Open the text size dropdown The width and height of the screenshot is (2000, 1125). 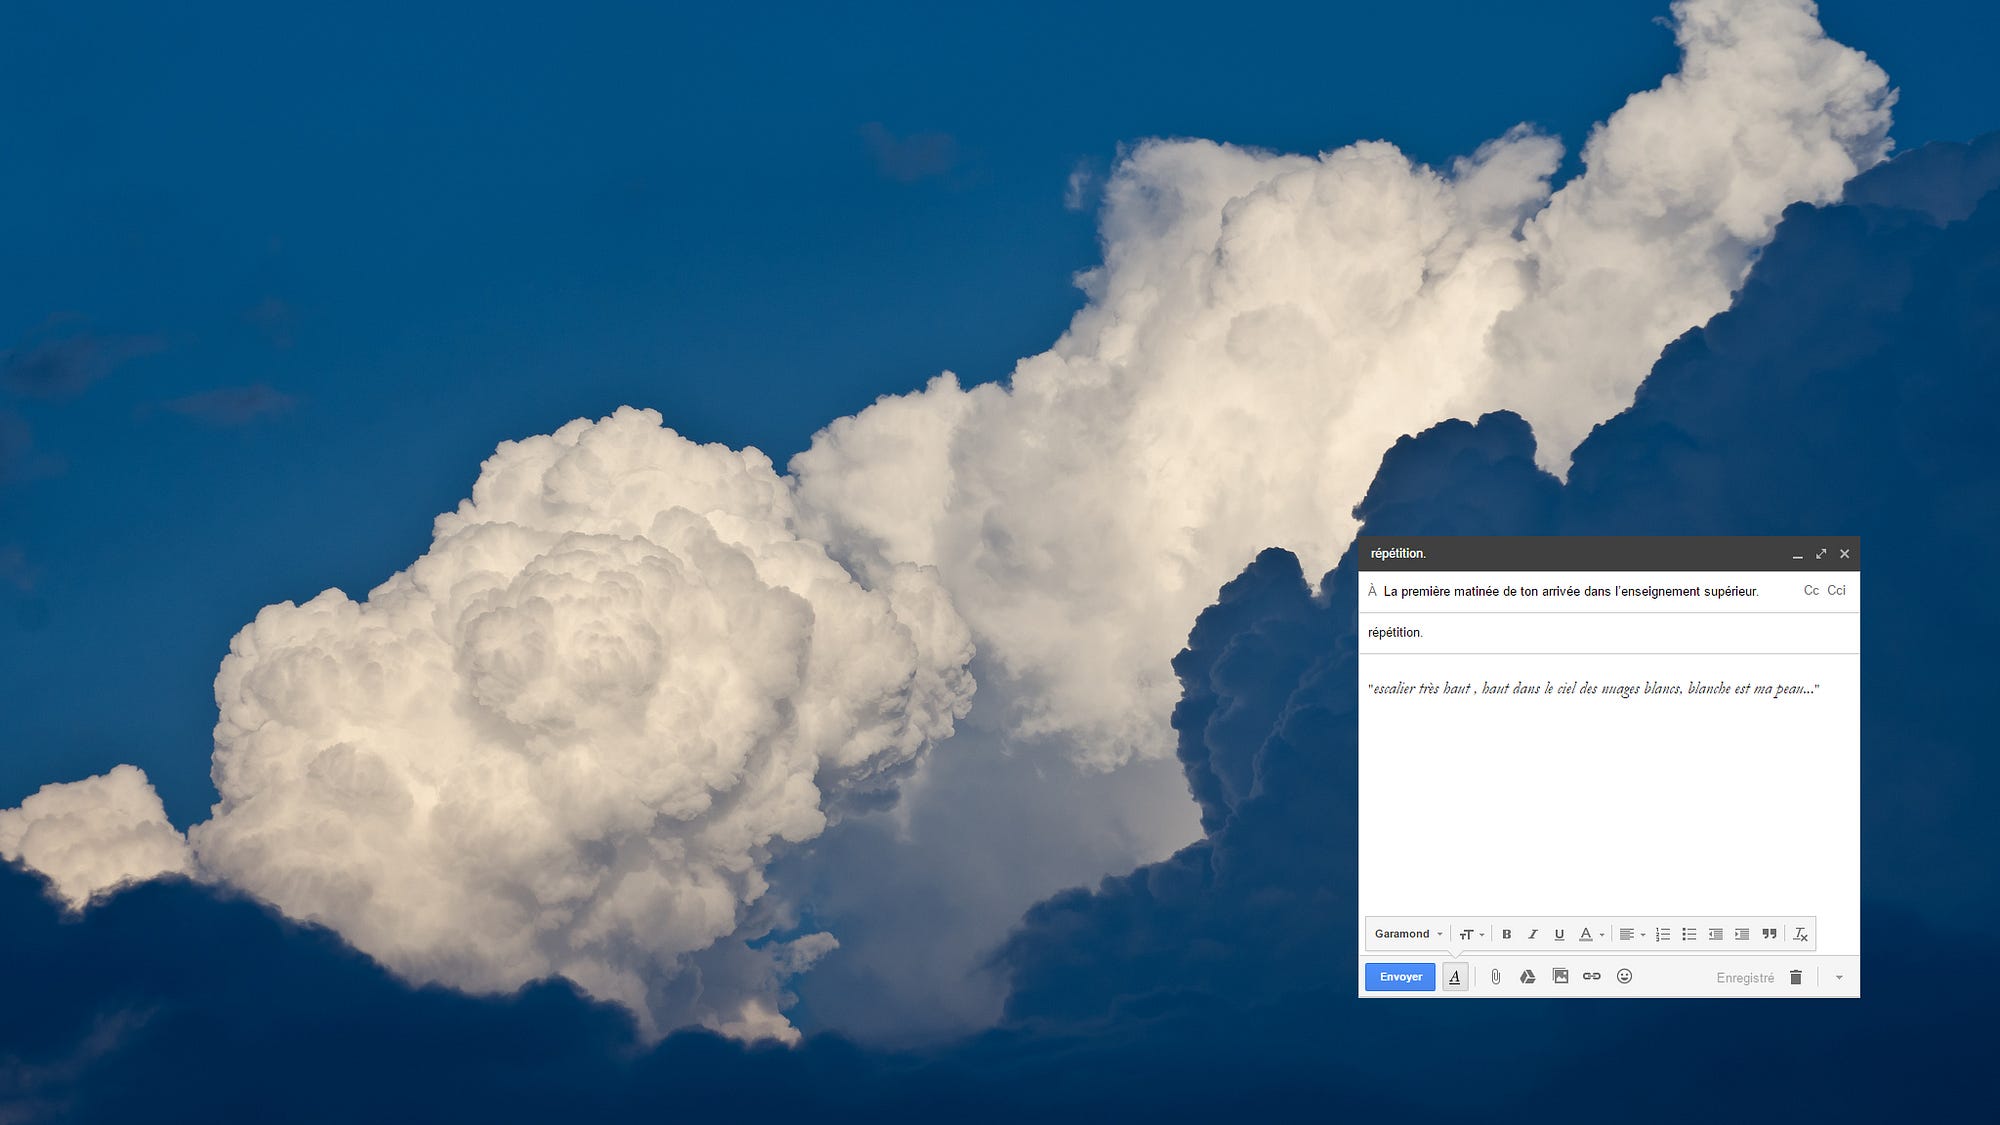[1471, 934]
